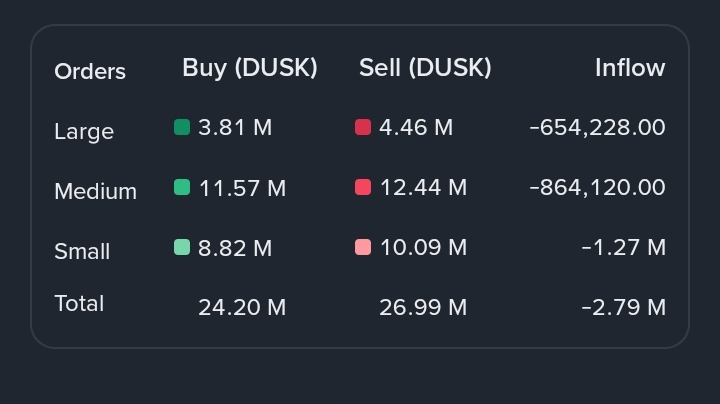Click the Sell (DUSK) column header

[x=425, y=68]
